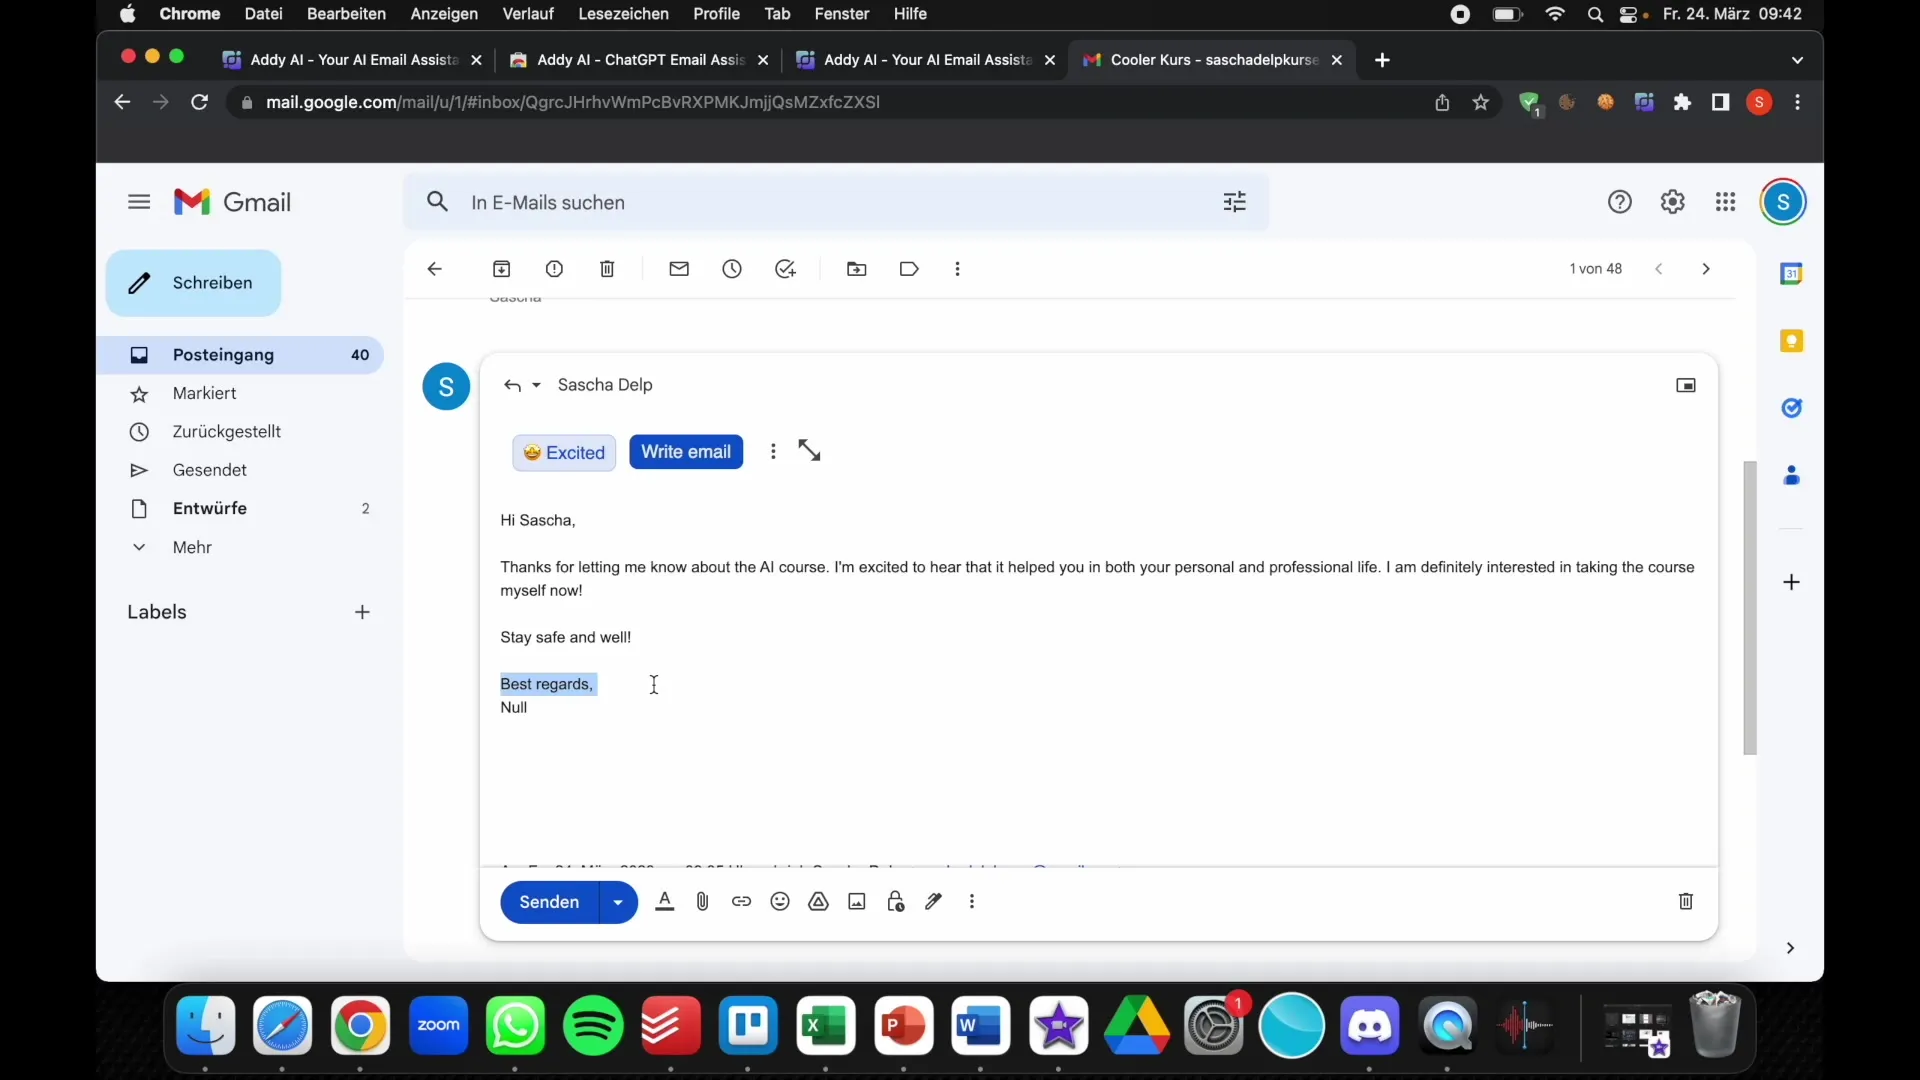Screen dimensions: 1920x1080
Task: Click the draw/pen annotation icon
Action: (932, 902)
